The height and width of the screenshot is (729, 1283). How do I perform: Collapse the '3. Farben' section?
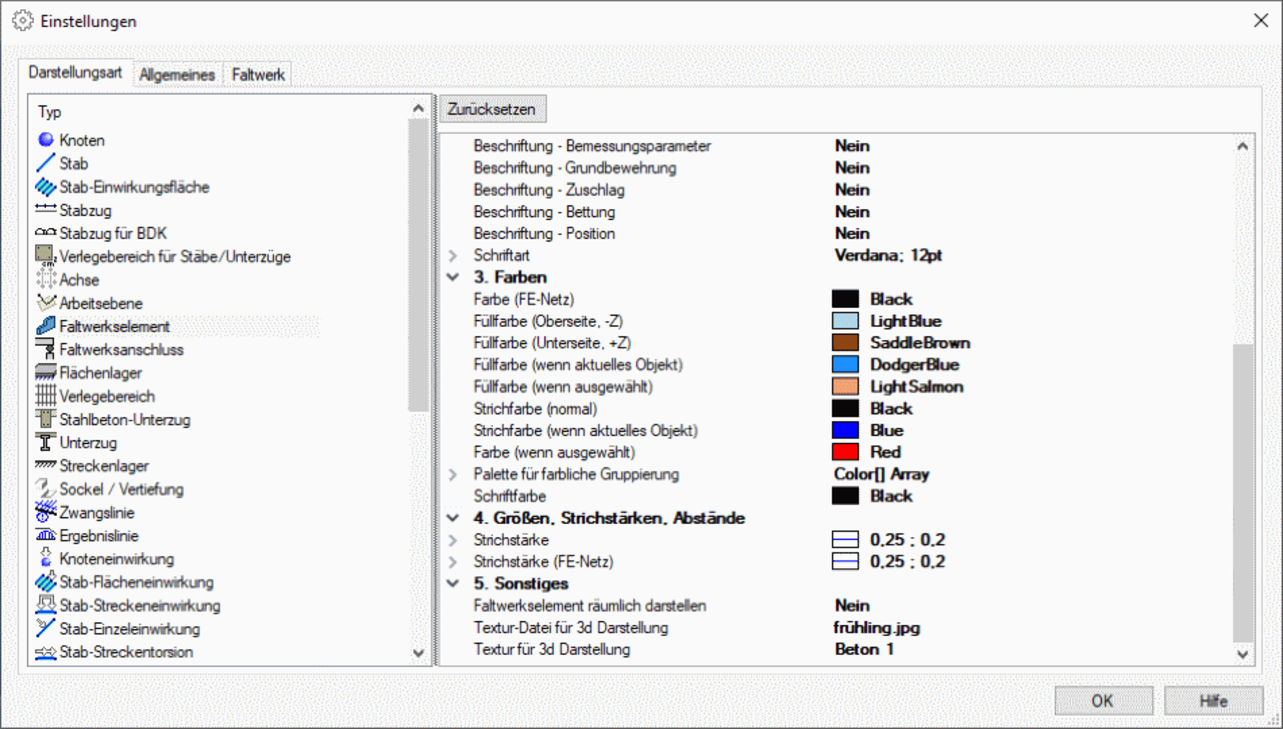pos(453,277)
